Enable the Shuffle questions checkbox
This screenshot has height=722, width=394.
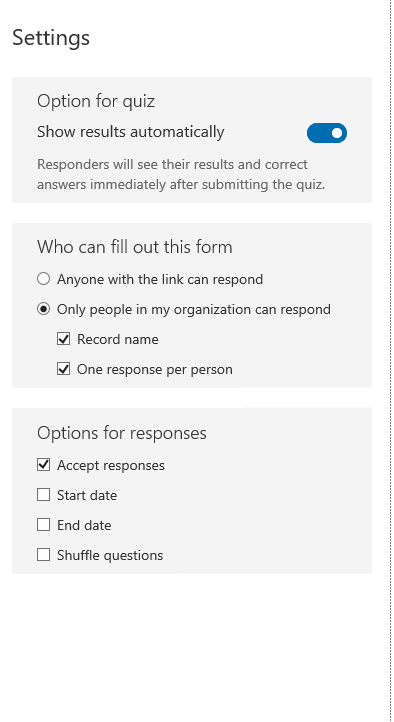(x=43, y=555)
